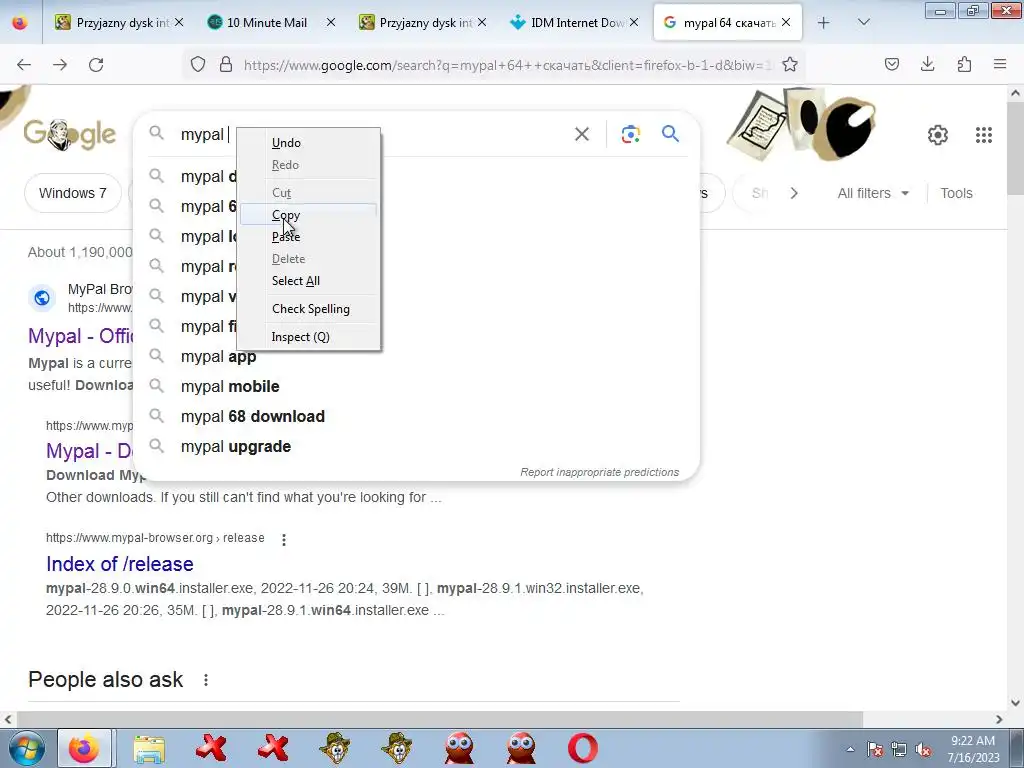
Task: Reload the current page
Action: [x=96, y=65]
